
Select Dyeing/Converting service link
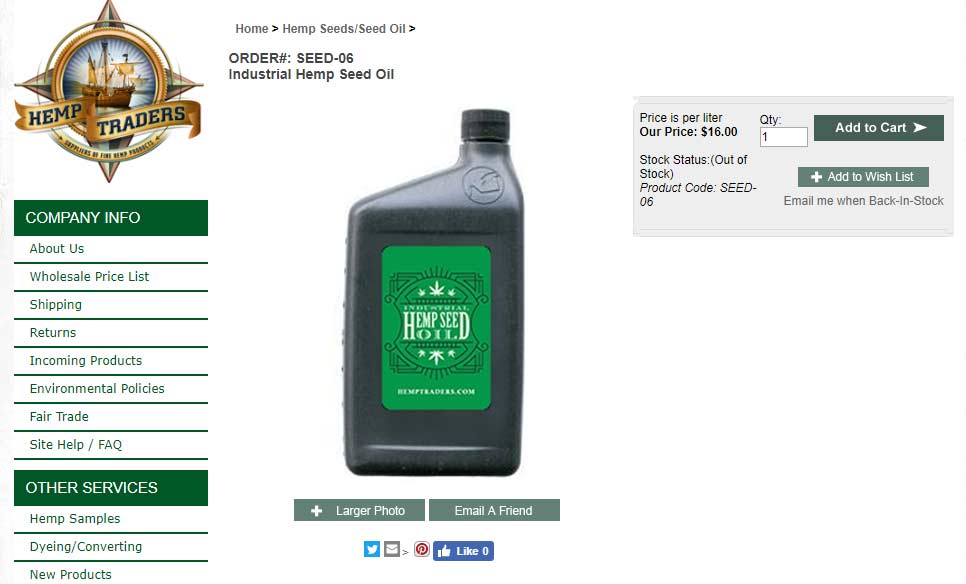coord(86,546)
